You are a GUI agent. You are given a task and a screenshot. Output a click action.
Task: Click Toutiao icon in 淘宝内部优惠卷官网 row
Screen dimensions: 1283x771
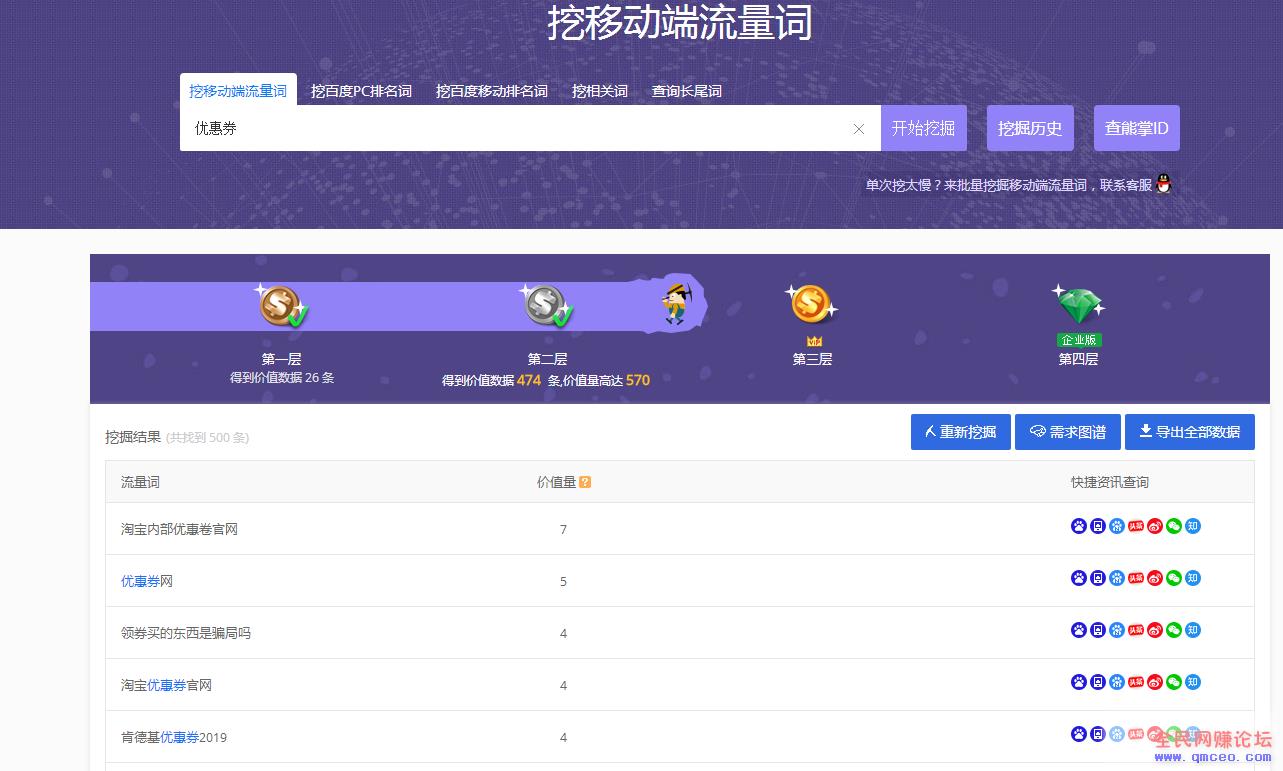point(1135,526)
